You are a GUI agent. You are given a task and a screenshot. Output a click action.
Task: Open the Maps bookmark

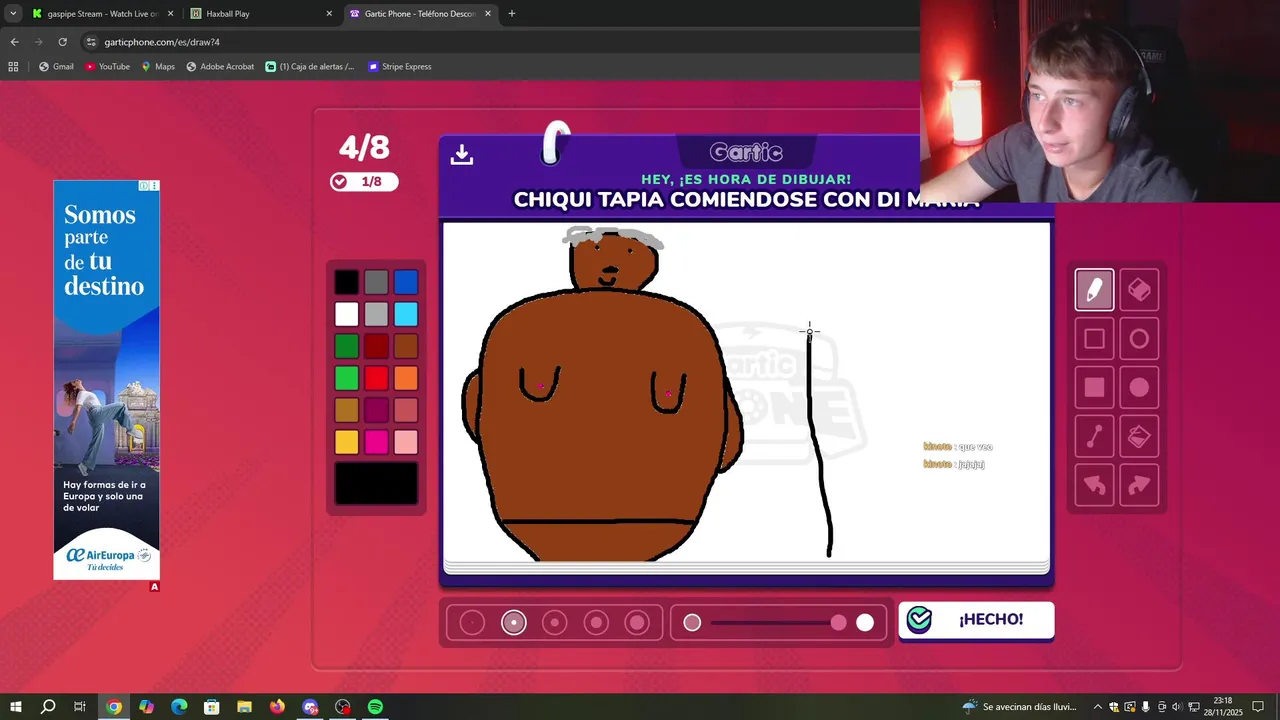pyautogui.click(x=158, y=66)
